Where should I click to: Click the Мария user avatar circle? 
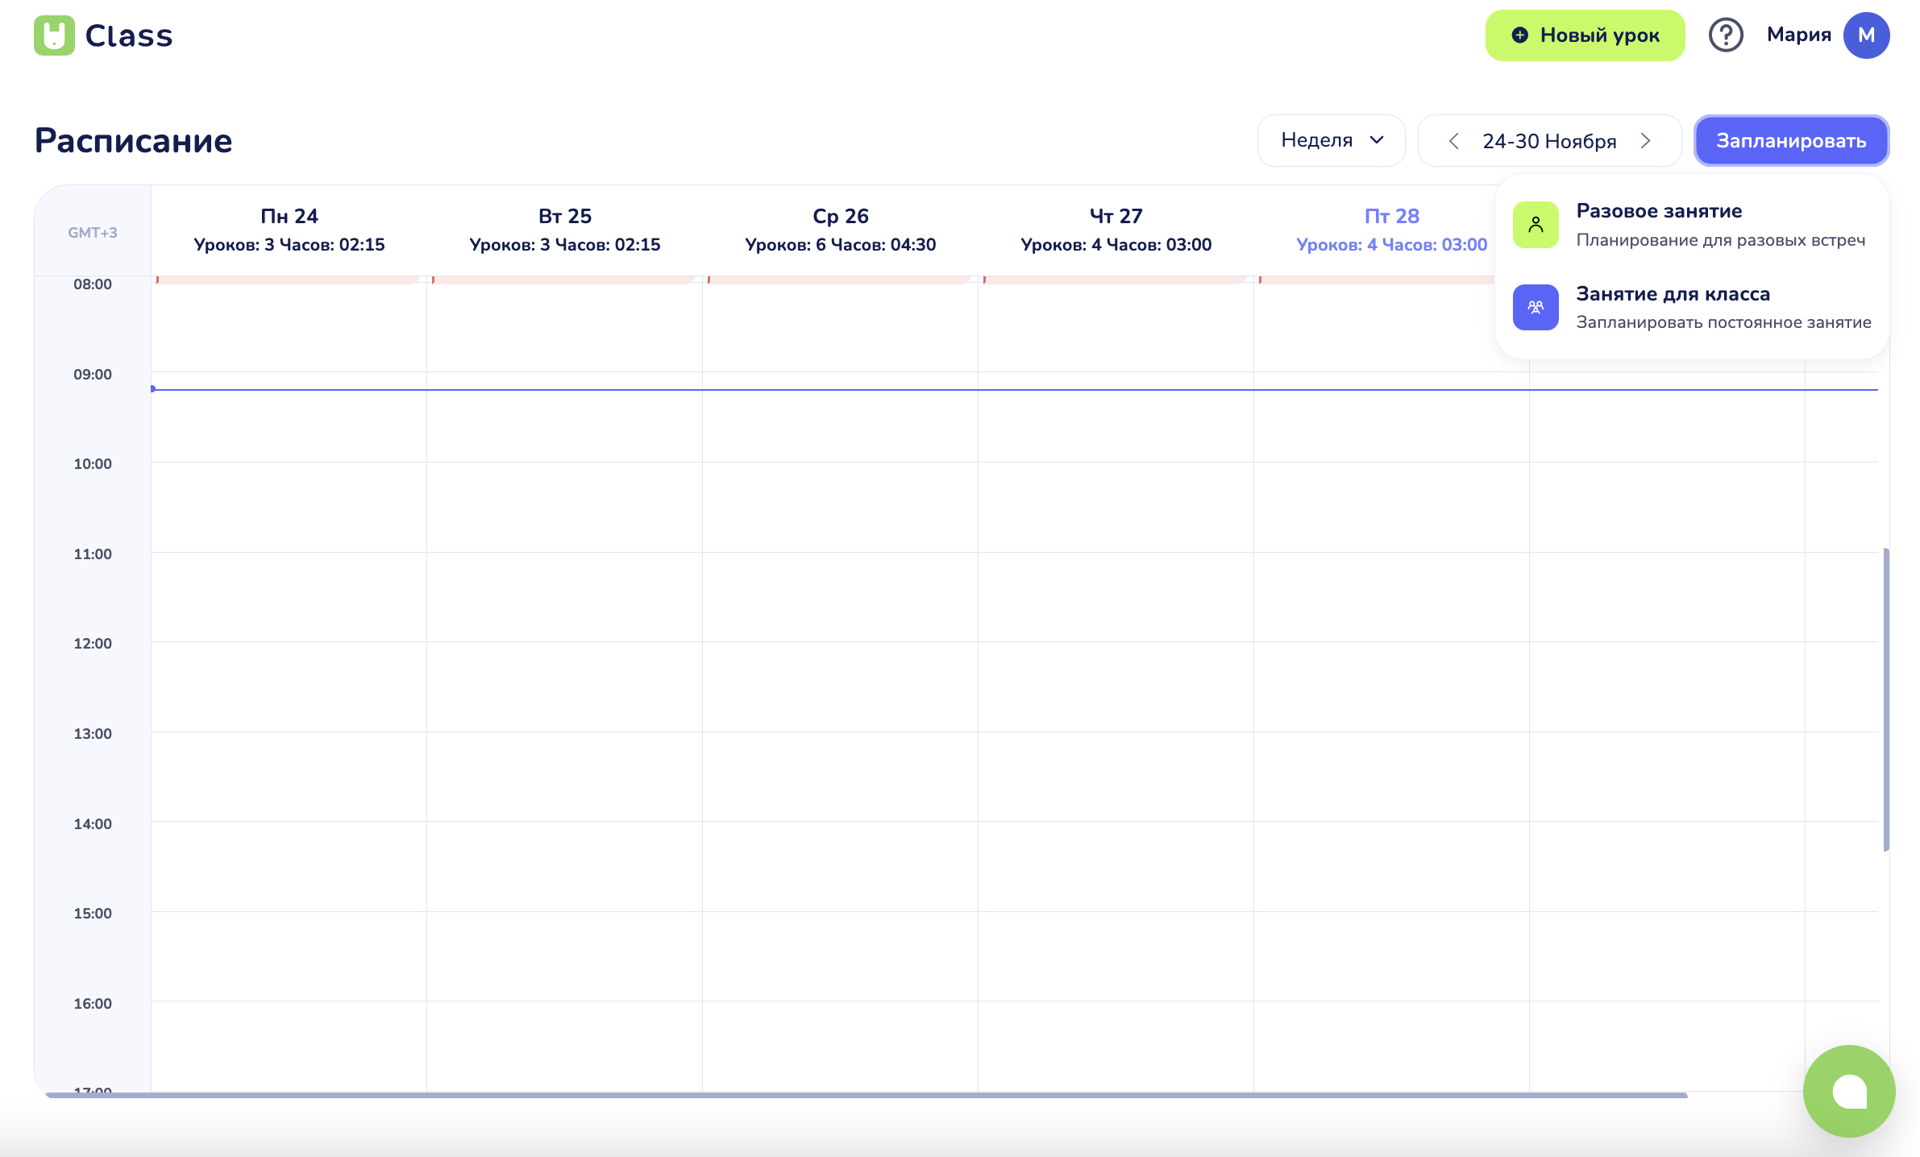coord(1865,35)
